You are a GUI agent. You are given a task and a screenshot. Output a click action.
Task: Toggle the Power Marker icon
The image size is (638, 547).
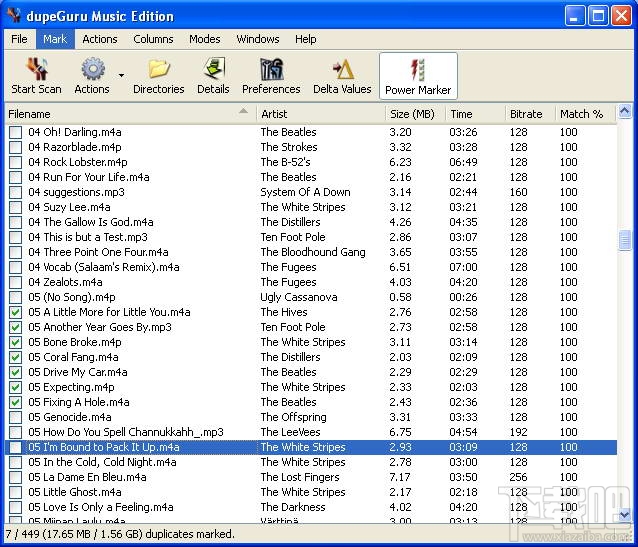[x=418, y=69]
